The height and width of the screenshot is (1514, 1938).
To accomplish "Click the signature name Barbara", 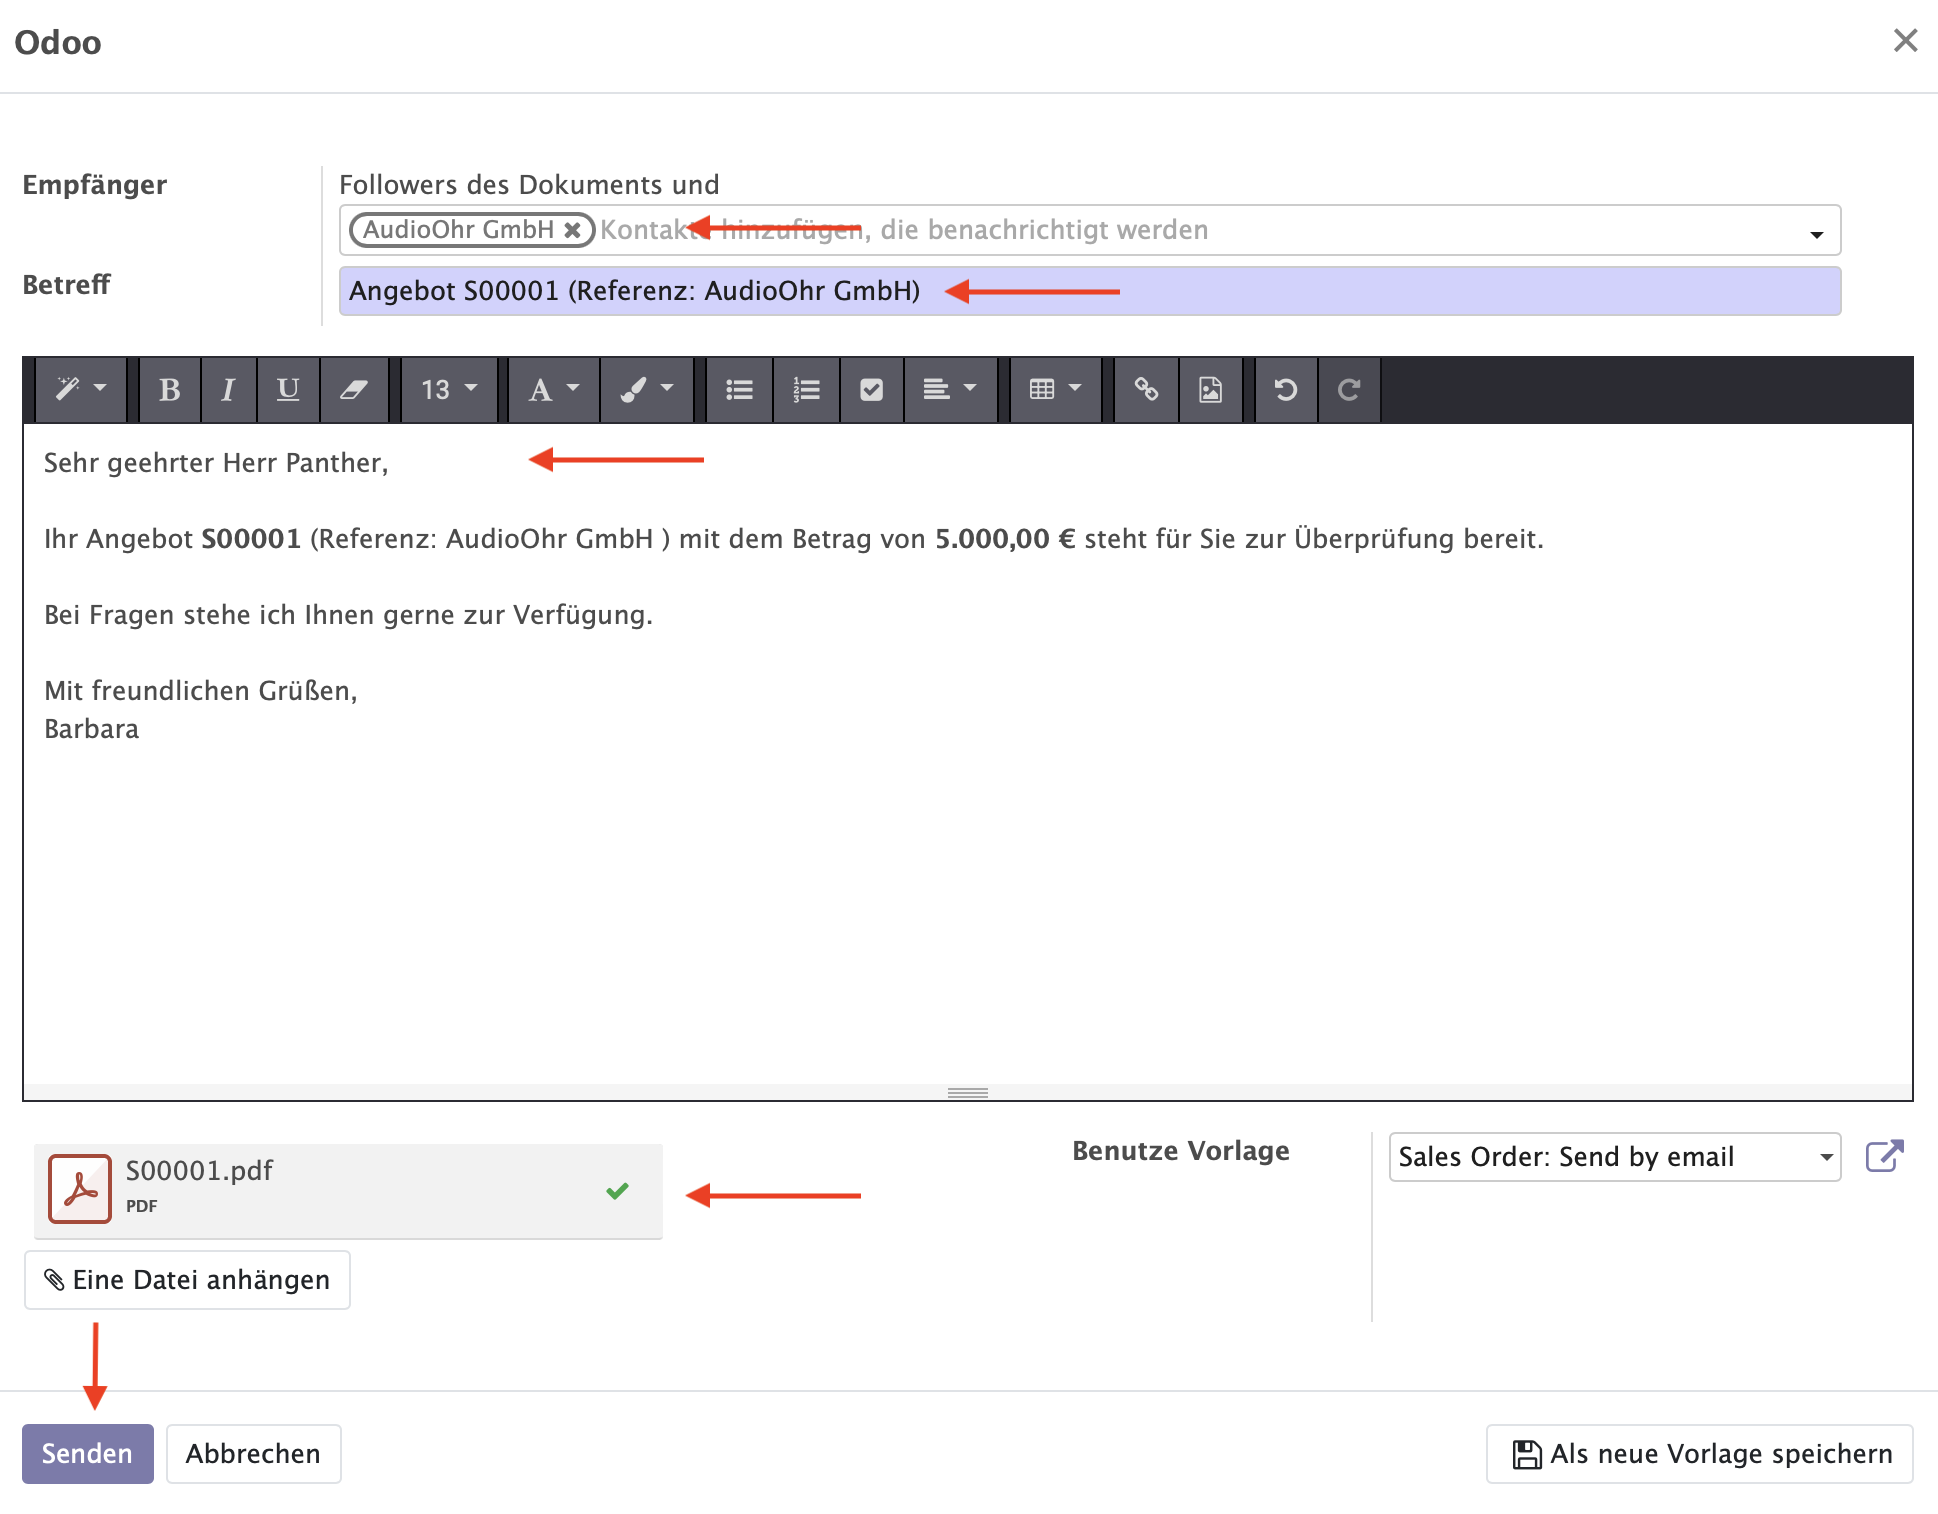I will pyautogui.click(x=92, y=729).
